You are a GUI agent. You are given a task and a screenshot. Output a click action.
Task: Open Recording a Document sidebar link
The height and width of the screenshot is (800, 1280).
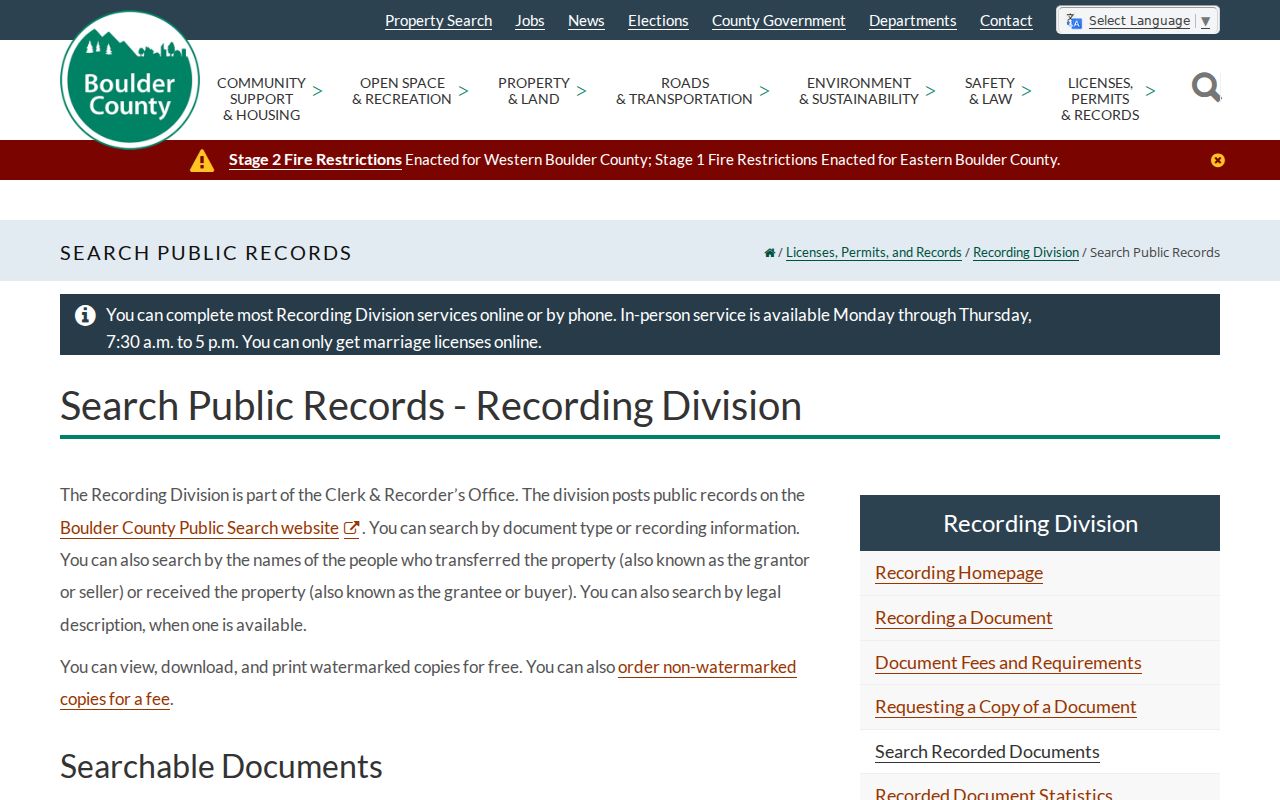click(x=964, y=618)
